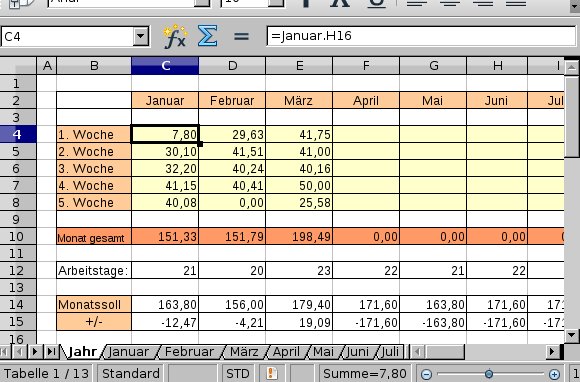580x382 pixels.
Task: Open the Name Box dropdown arrow
Action: coord(141,36)
